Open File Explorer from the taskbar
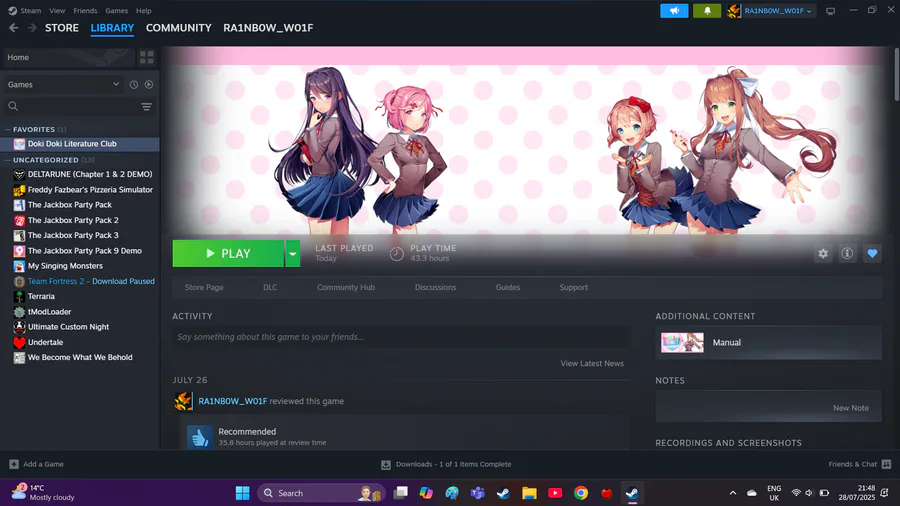 tap(529, 493)
